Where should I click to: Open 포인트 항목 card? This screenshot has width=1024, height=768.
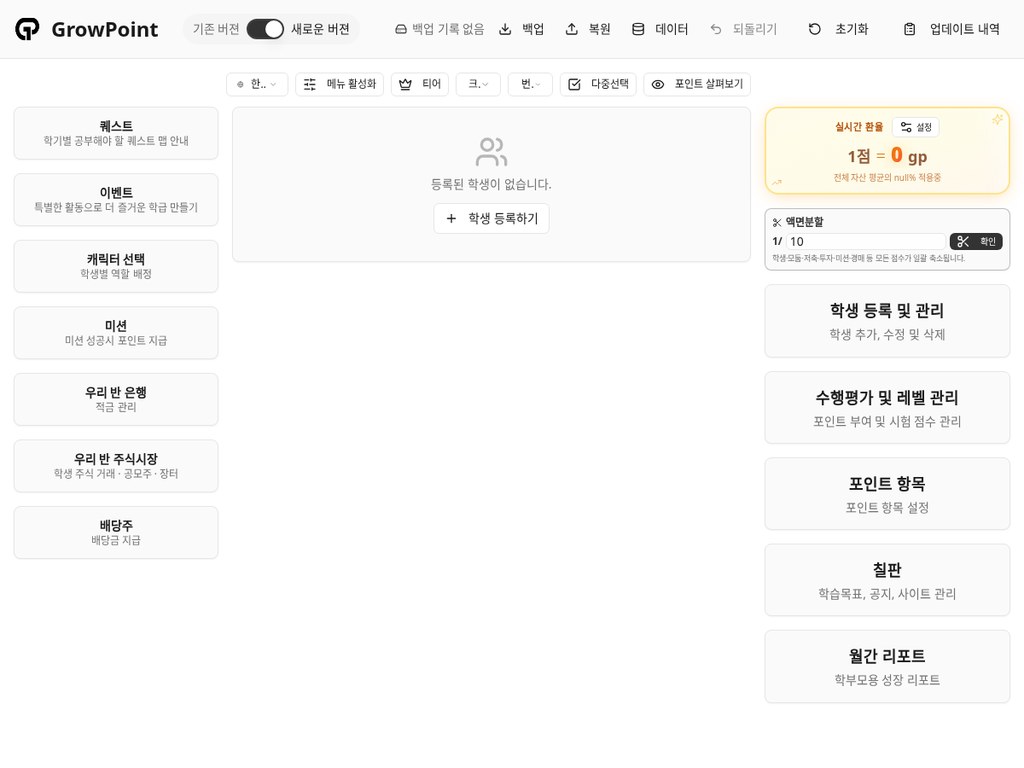tap(887, 494)
